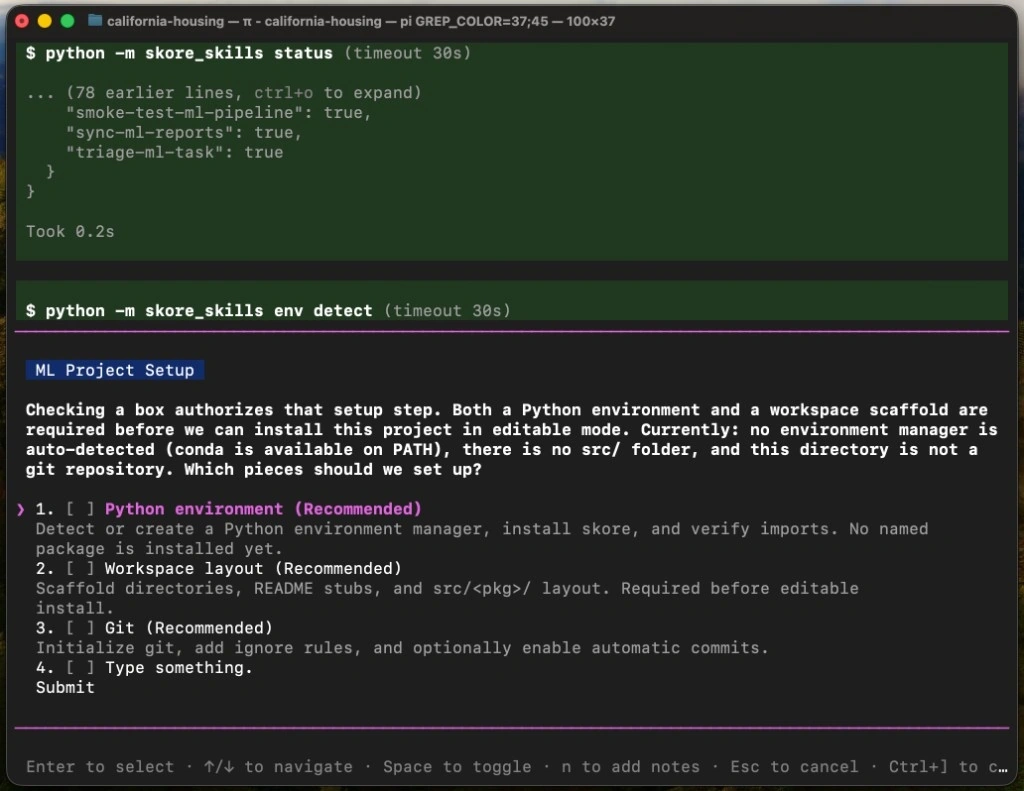Click the window title california-housing

pyautogui.click(x=360, y=21)
